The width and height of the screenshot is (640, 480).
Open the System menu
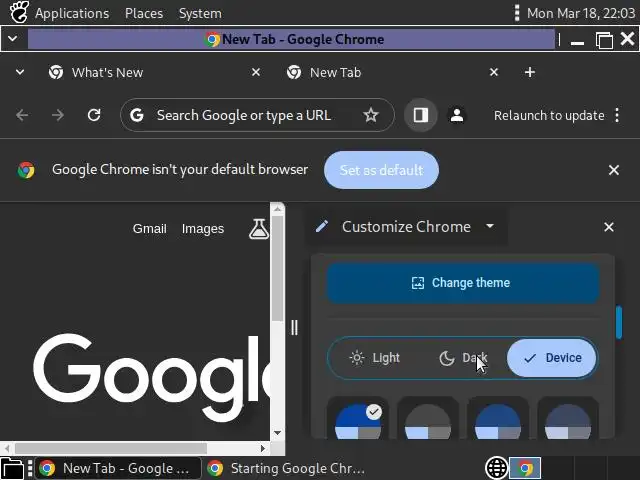coord(200,13)
